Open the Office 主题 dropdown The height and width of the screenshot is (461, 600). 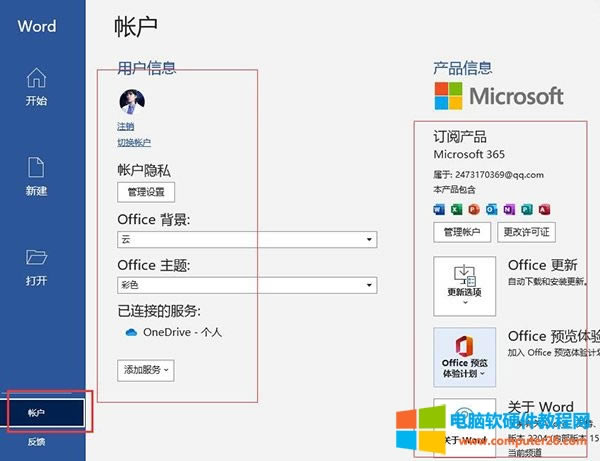pyautogui.click(x=246, y=285)
